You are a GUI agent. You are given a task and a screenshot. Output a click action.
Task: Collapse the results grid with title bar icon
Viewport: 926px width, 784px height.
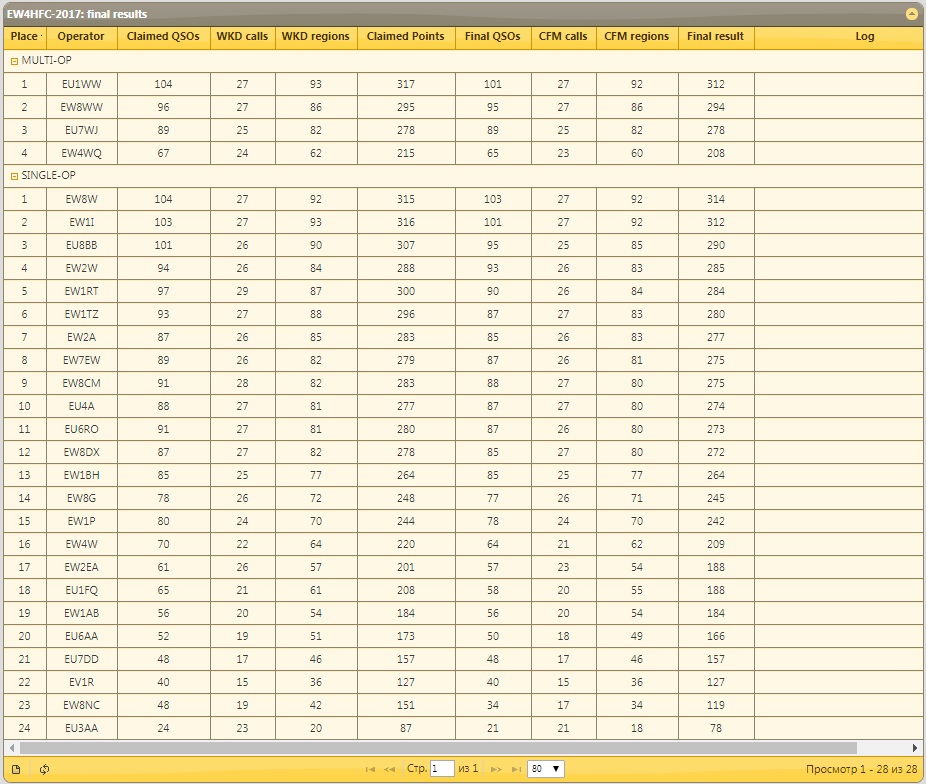[x=911, y=14]
